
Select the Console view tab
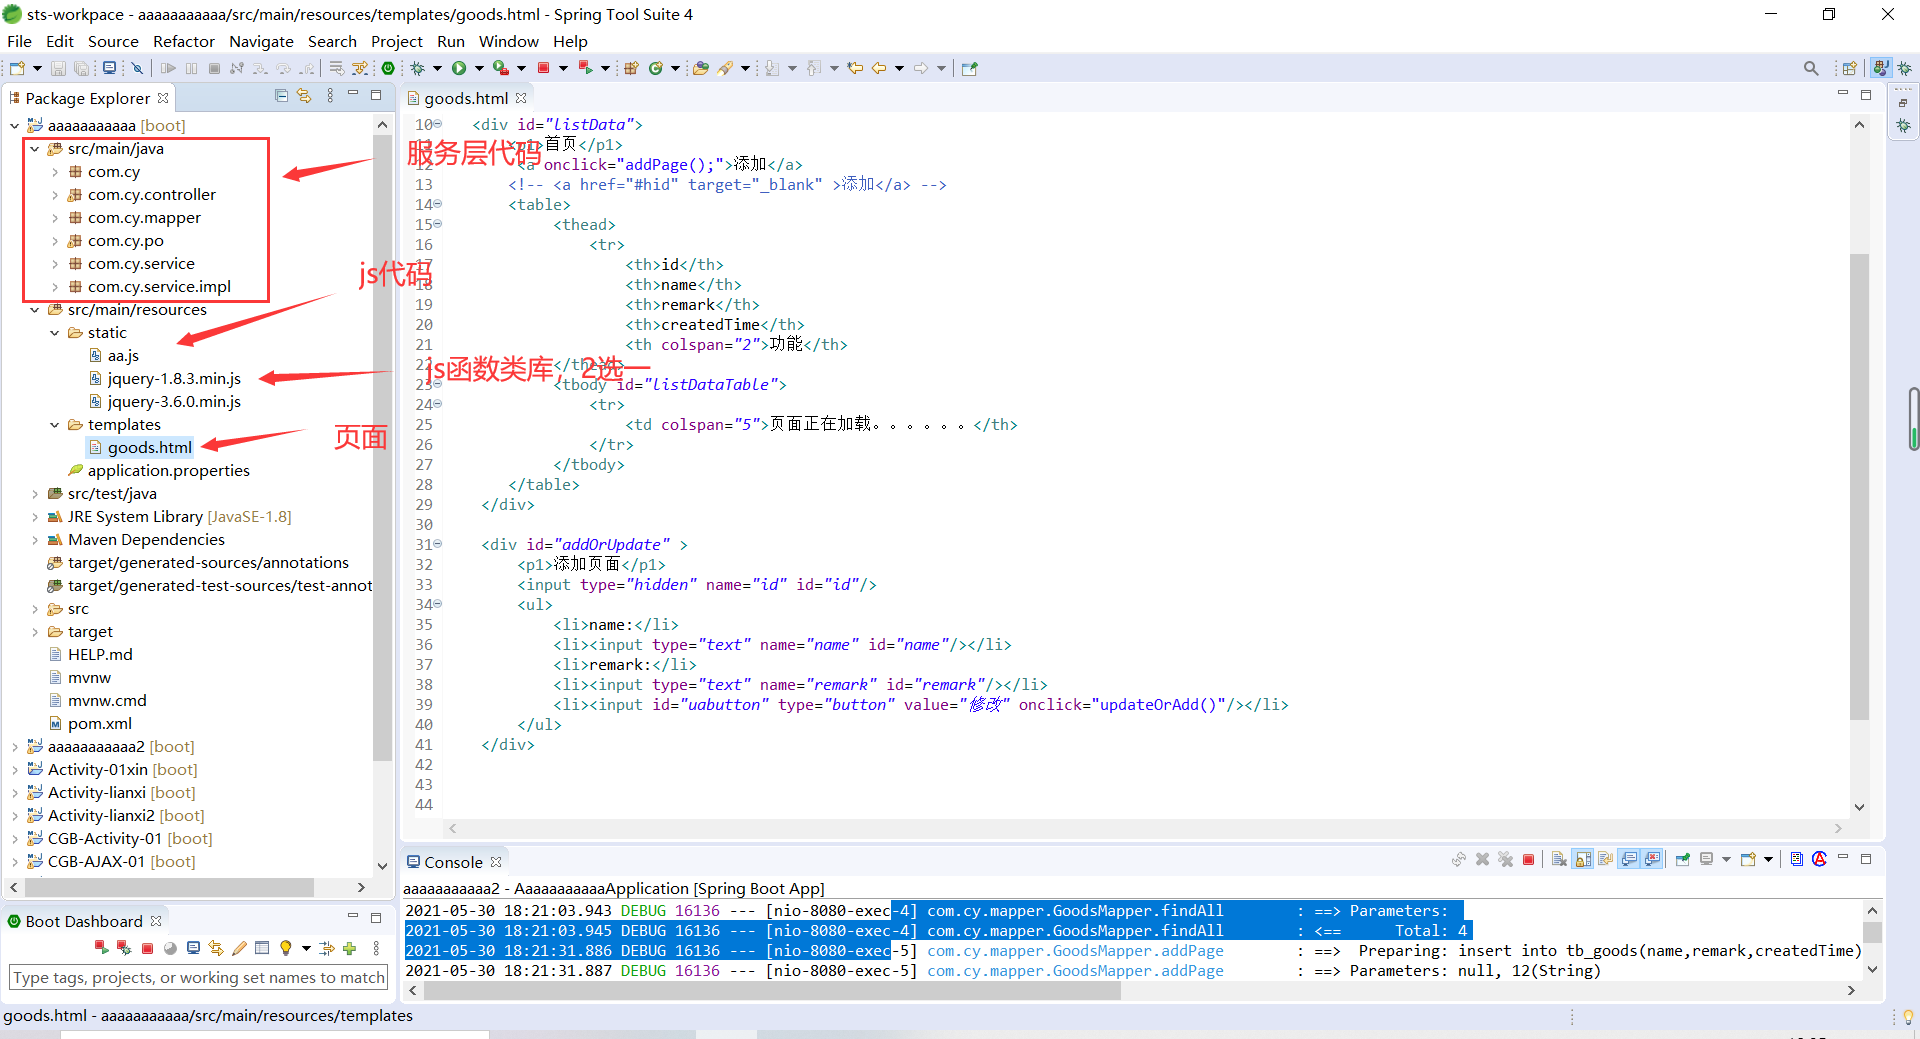pos(453,862)
